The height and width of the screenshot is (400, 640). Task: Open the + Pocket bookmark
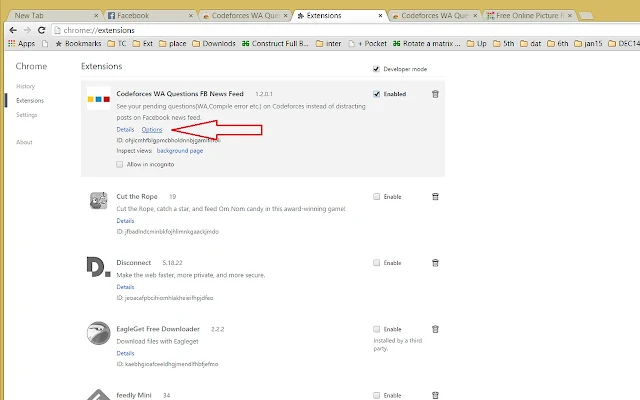tap(368, 43)
